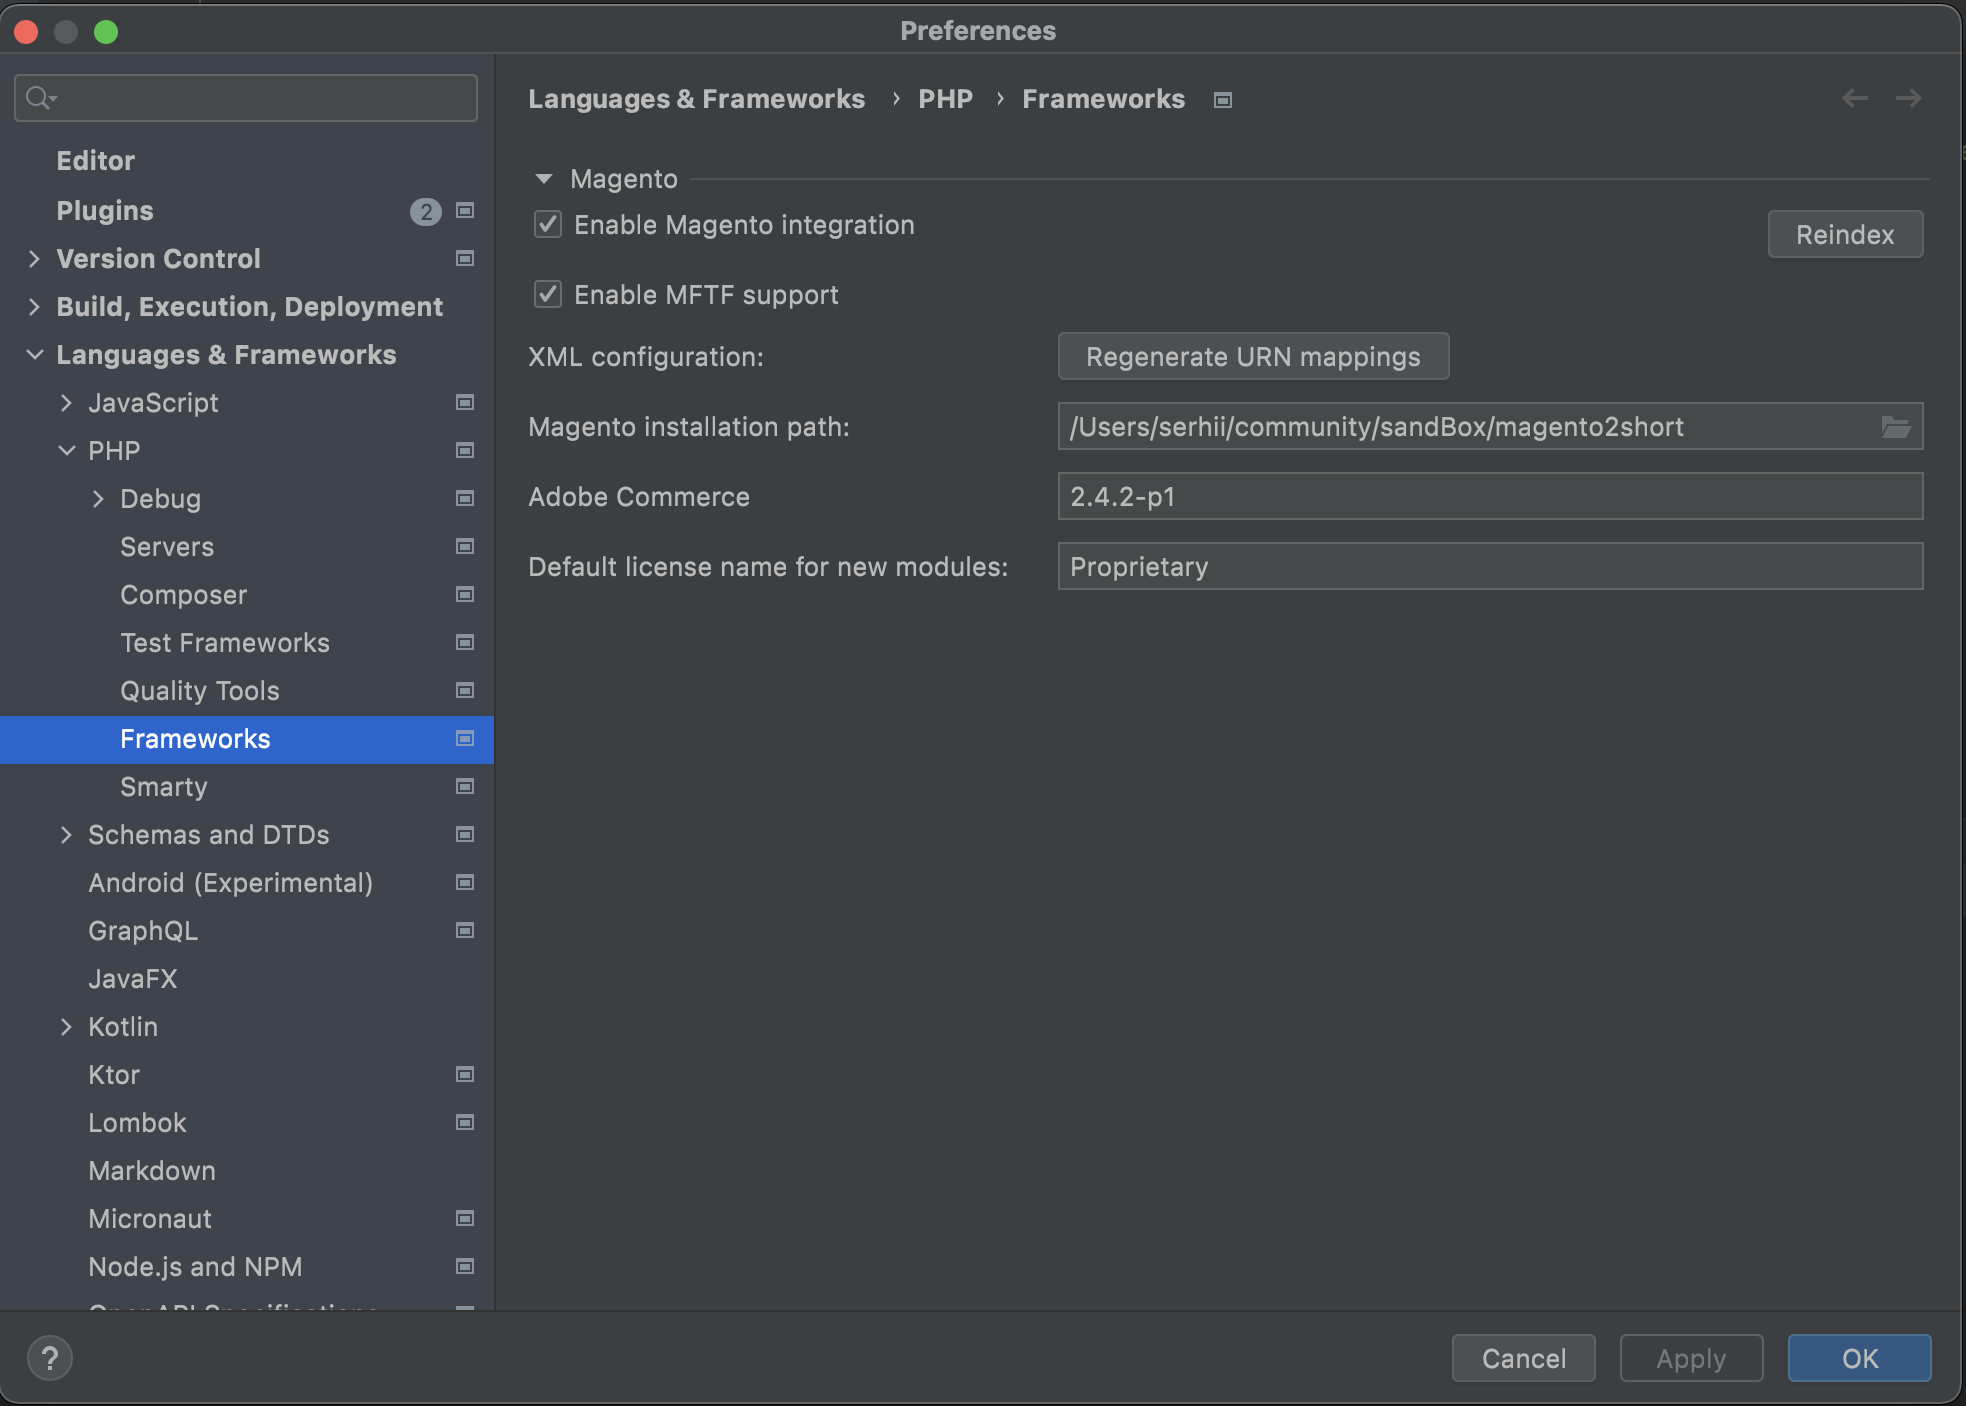Open the GraphQL settings page
The width and height of the screenshot is (1966, 1406).
(143, 931)
